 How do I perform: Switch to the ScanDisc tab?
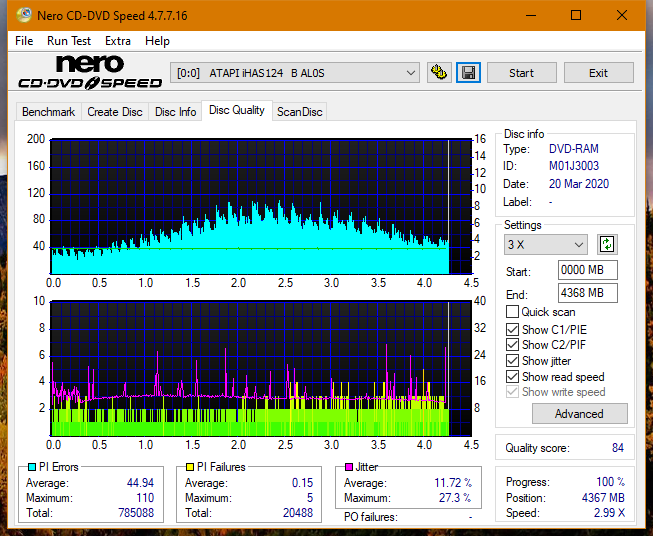pyautogui.click(x=299, y=112)
